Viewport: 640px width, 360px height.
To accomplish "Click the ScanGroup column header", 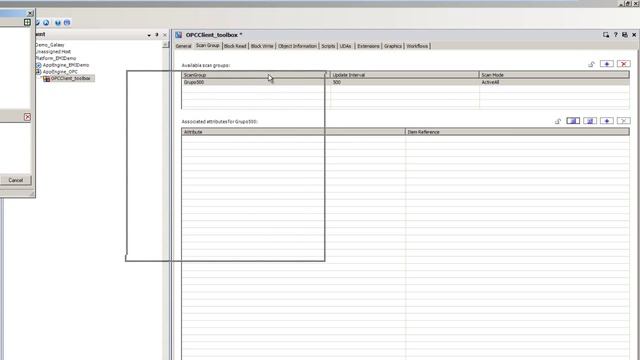I will coord(255,75).
